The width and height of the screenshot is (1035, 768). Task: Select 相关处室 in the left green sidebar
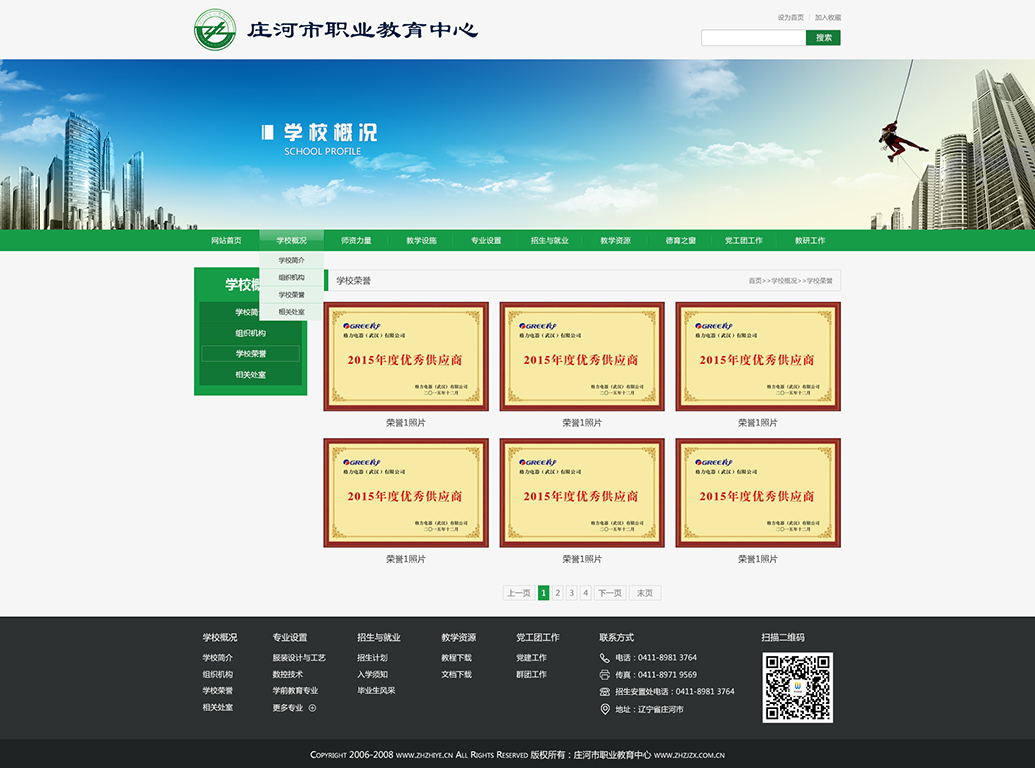[x=250, y=375]
